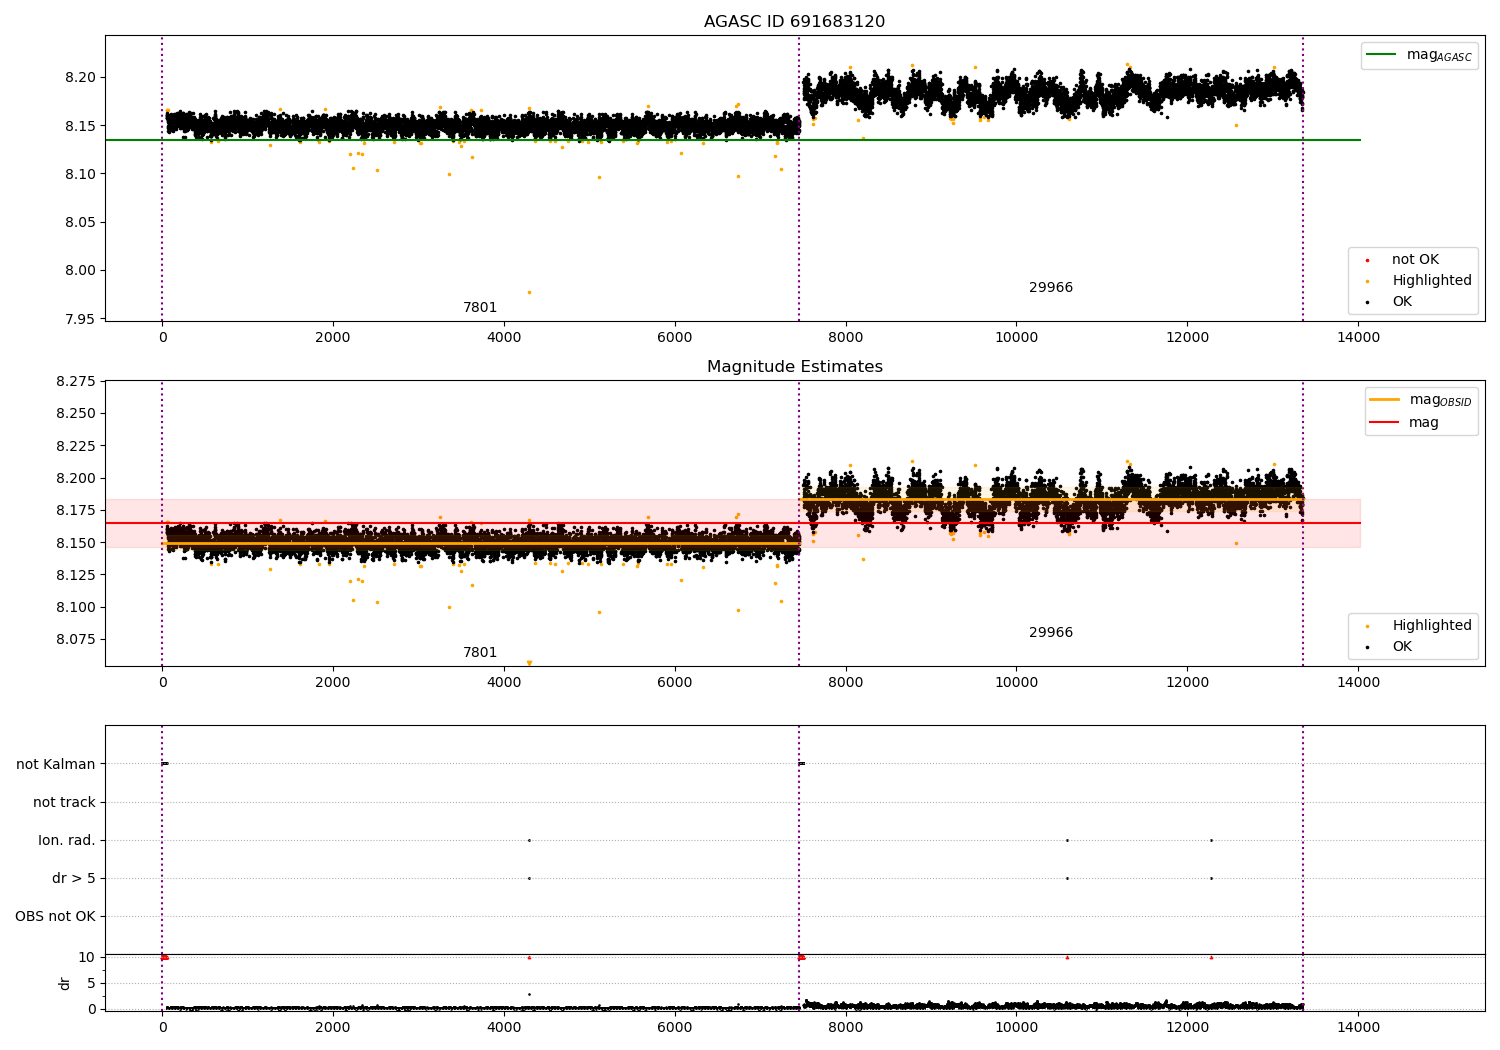Click the "6000" x-tick of Magnitude Estimates plot
1500x1050 pixels.
[x=675, y=683]
